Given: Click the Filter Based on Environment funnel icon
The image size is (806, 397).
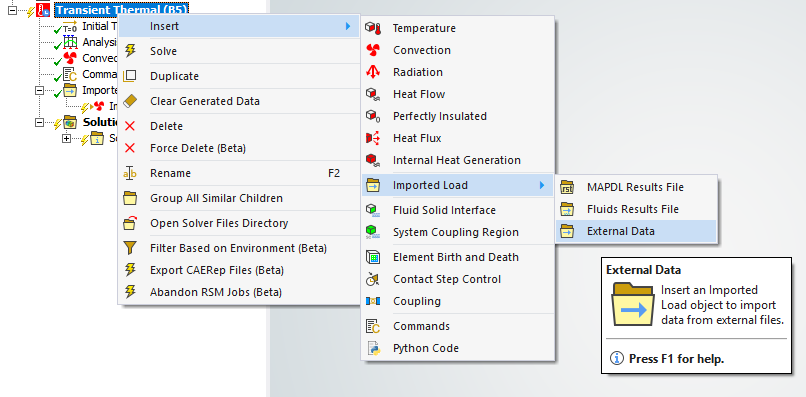Looking at the screenshot, I should tap(130, 248).
